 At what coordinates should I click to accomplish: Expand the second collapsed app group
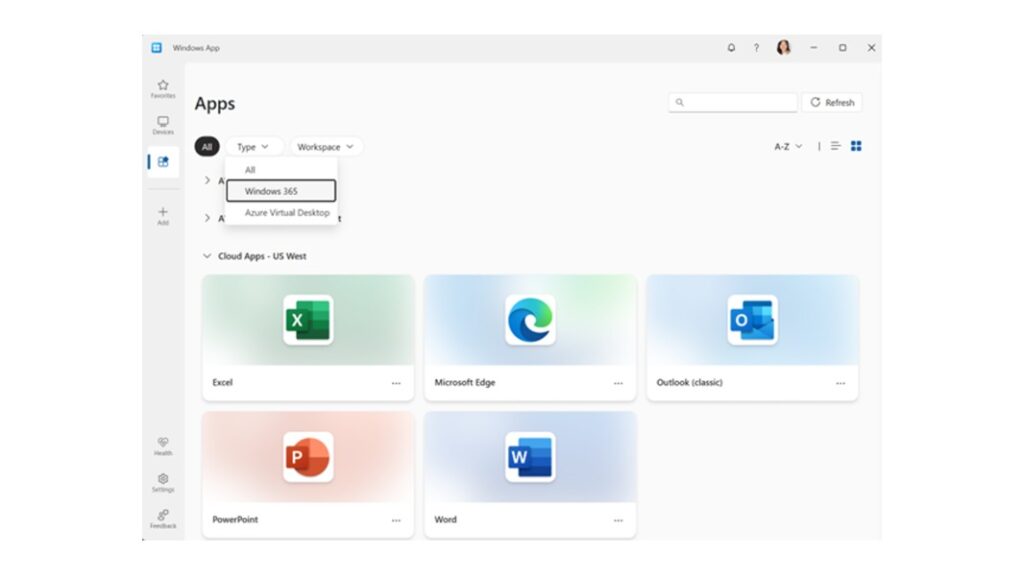[207, 218]
